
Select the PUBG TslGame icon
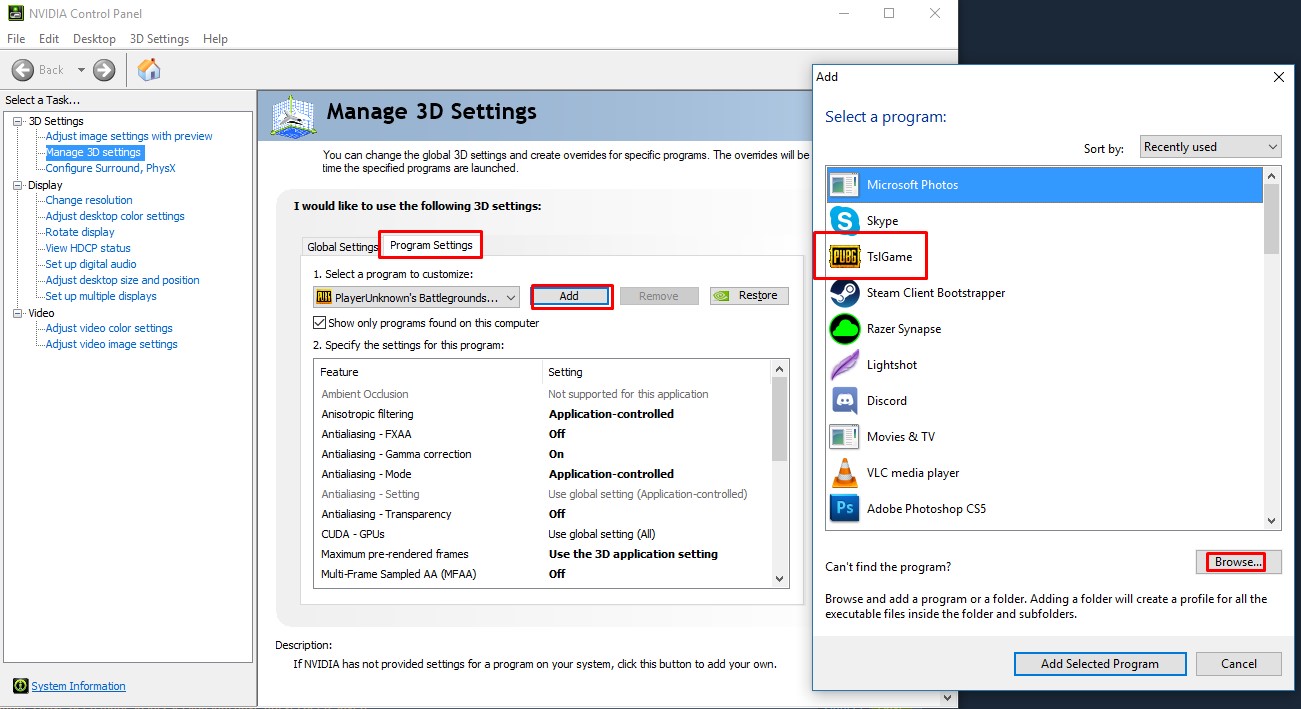[x=845, y=257]
